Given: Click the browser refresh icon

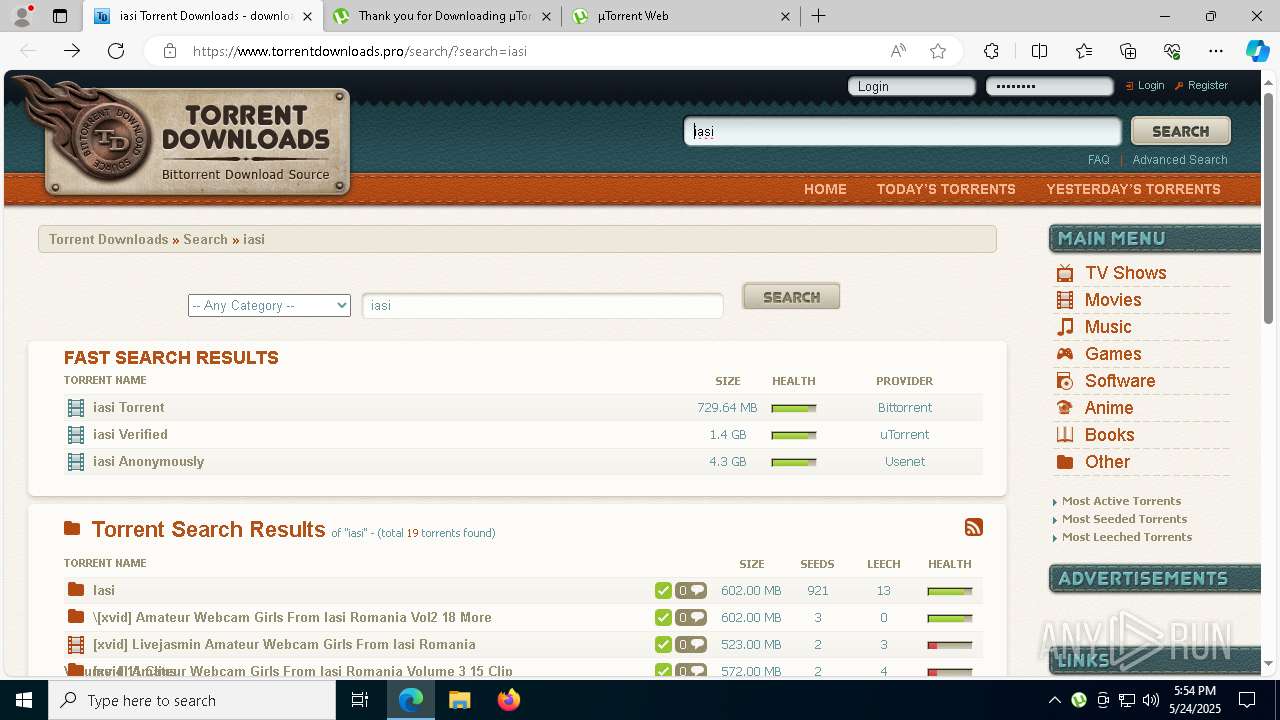Looking at the screenshot, I should 116,51.
